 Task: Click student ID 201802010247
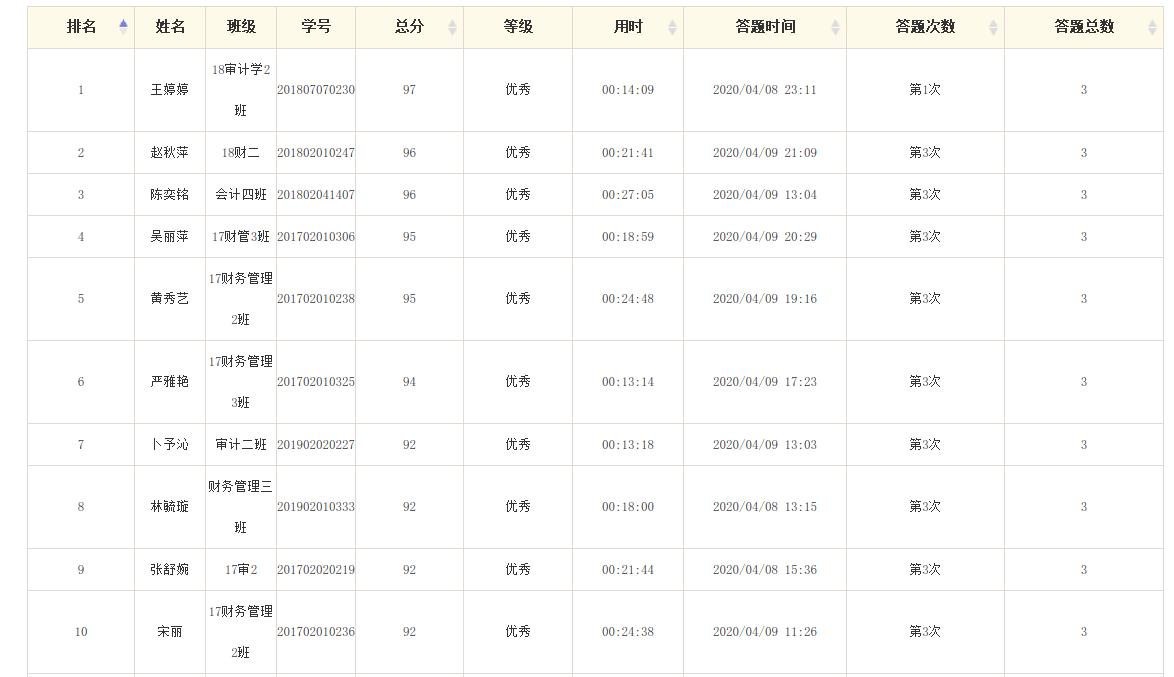(x=316, y=153)
